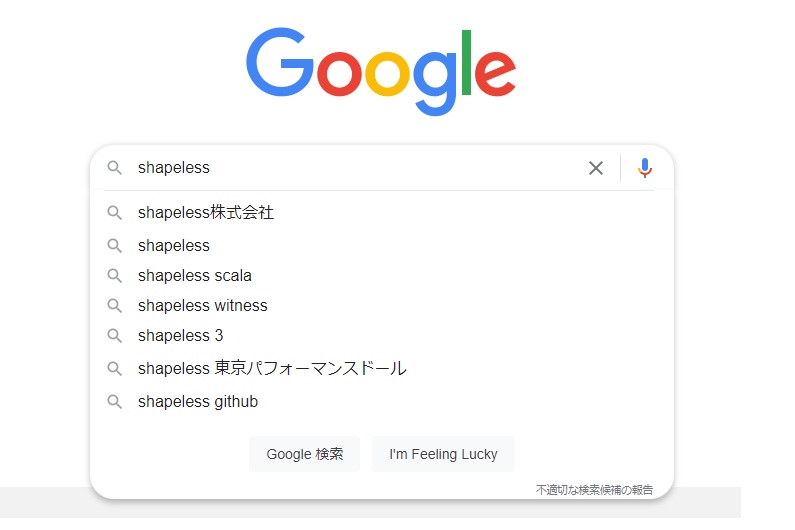Select the shapeless github suggestion
The width and height of the screenshot is (795, 530).
coord(381,401)
